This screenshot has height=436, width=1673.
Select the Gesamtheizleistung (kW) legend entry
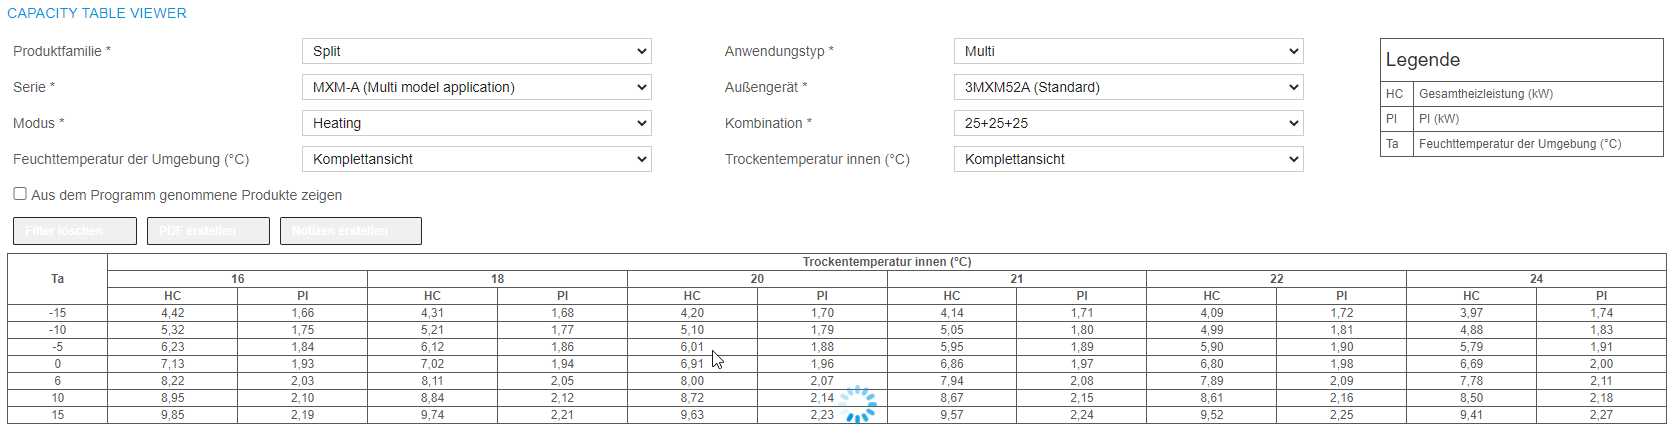point(1486,94)
